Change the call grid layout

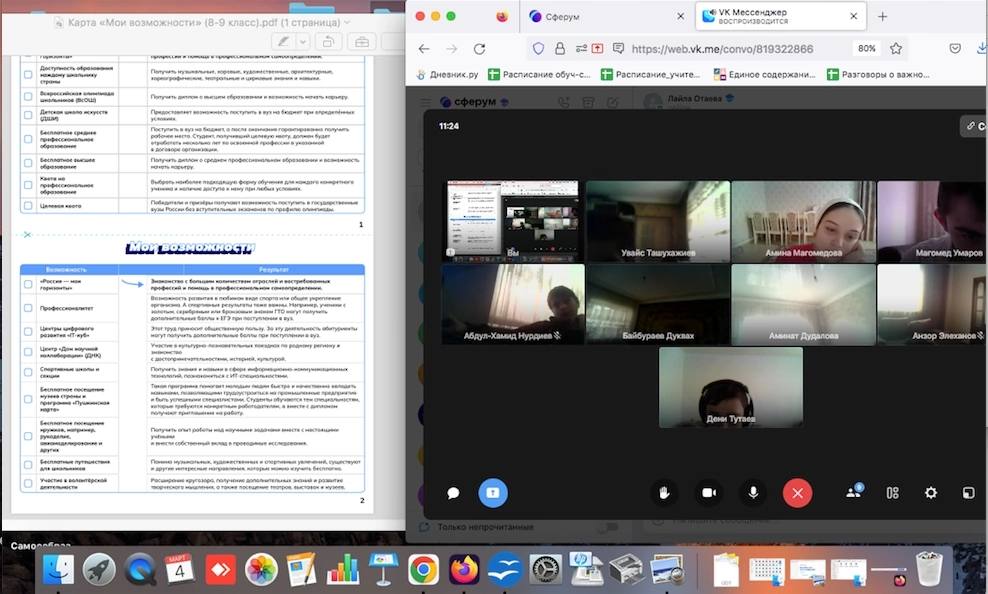[893, 493]
